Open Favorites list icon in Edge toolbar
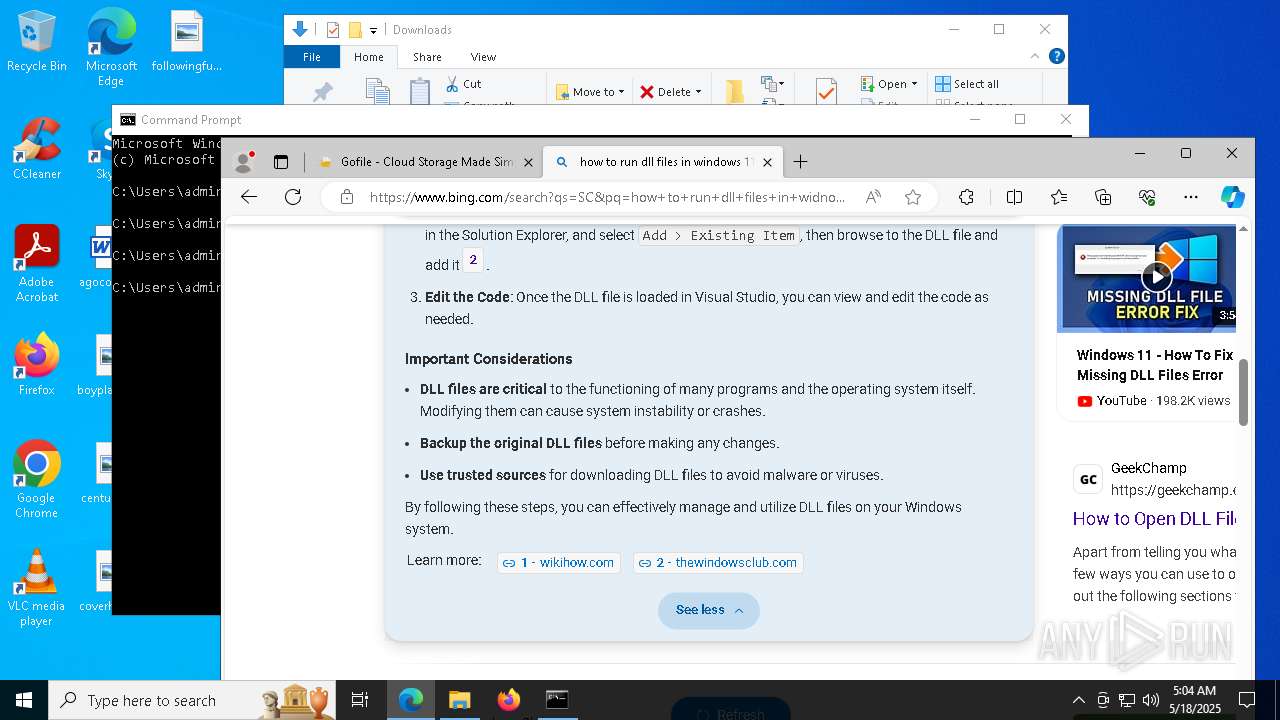Viewport: 1280px width, 720px height. [1059, 197]
